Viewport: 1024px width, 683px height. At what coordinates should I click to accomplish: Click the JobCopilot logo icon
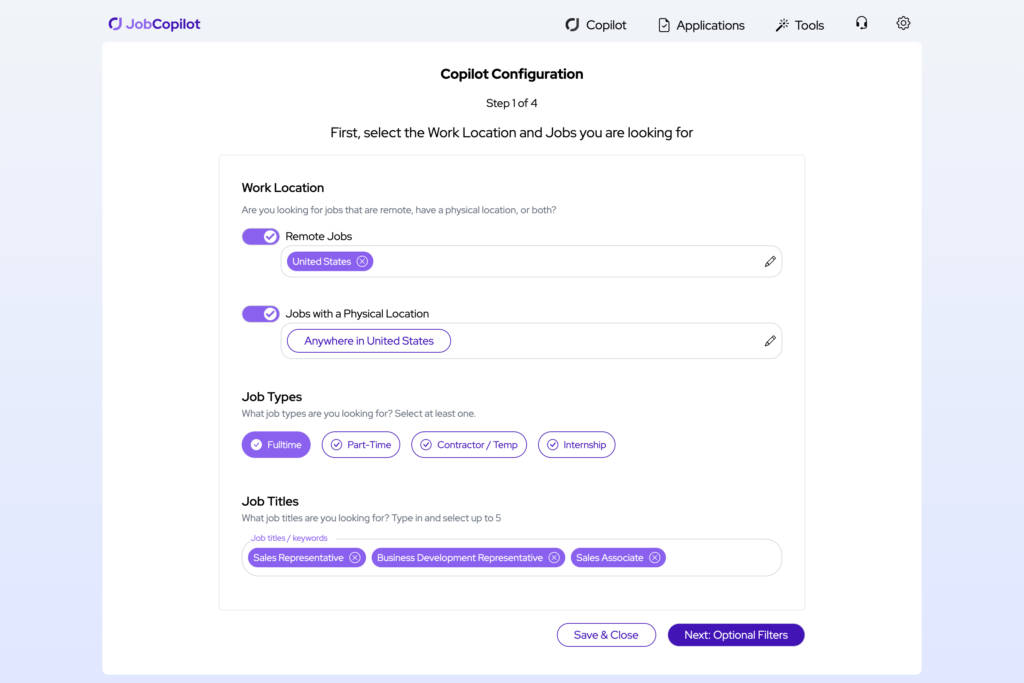point(115,24)
